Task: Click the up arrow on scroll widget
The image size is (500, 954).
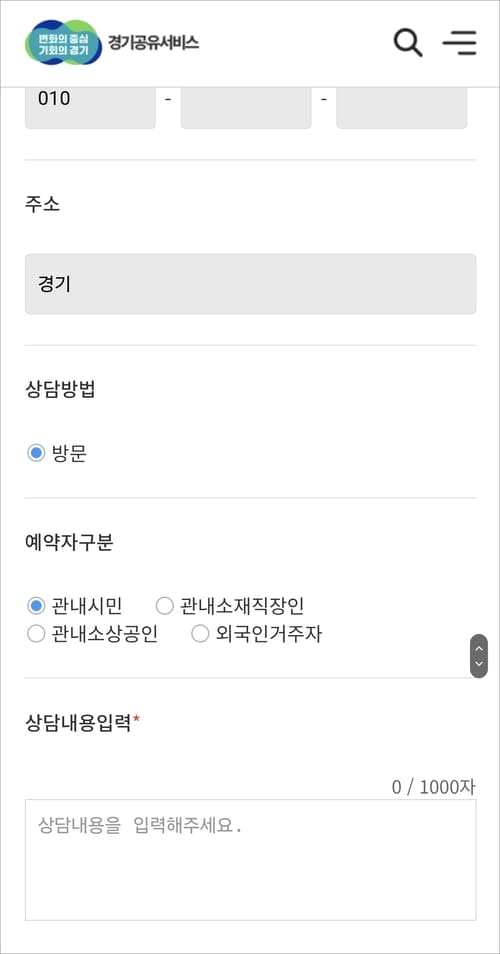Action: (x=479, y=648)
